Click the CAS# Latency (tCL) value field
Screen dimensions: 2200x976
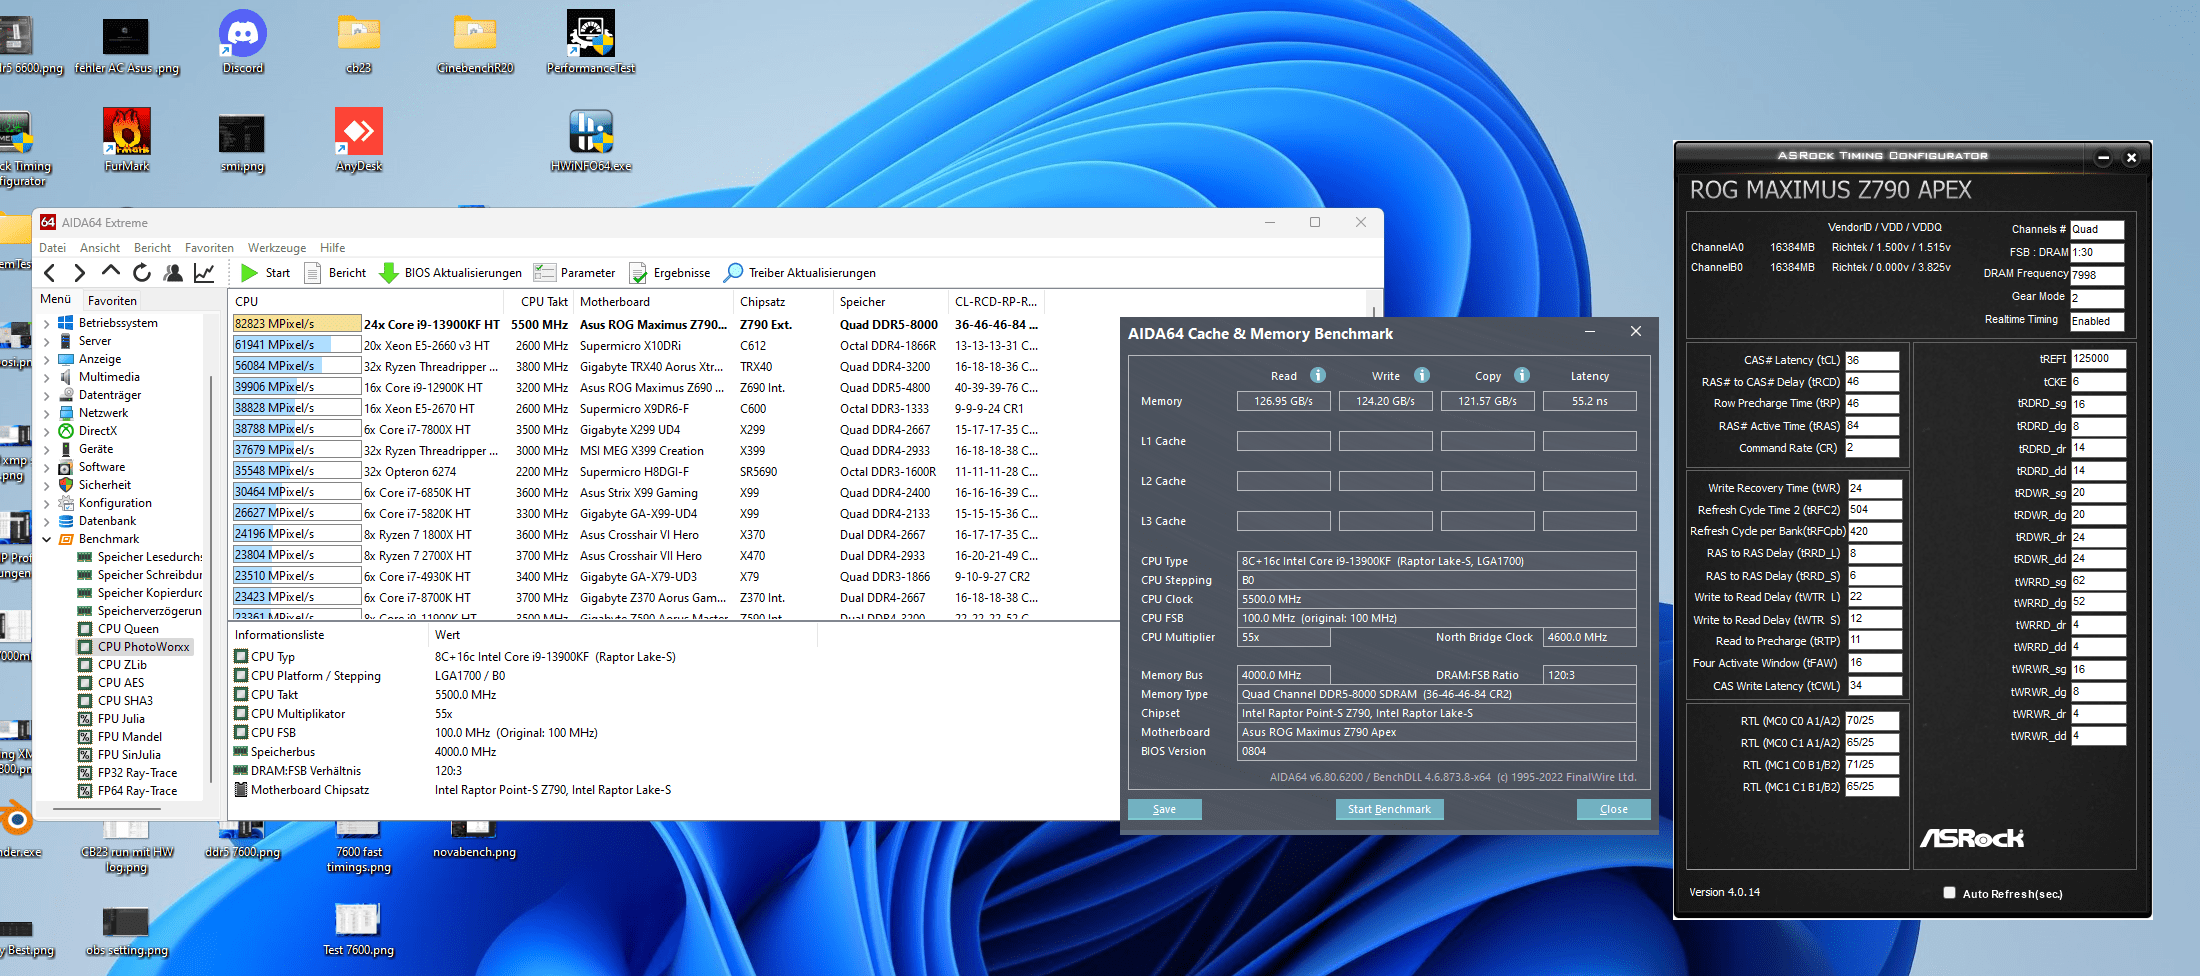(x=1871, y=360)
